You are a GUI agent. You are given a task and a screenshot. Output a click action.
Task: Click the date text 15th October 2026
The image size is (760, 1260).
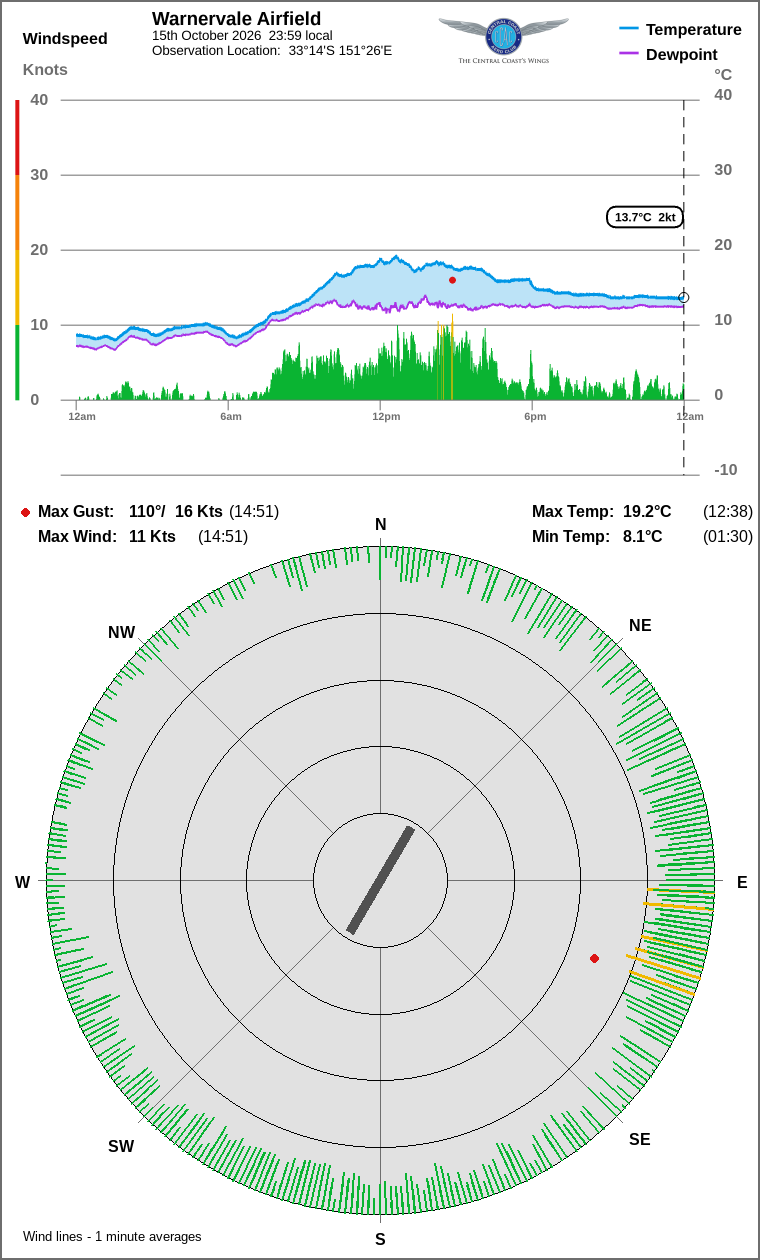pos(207,35)
